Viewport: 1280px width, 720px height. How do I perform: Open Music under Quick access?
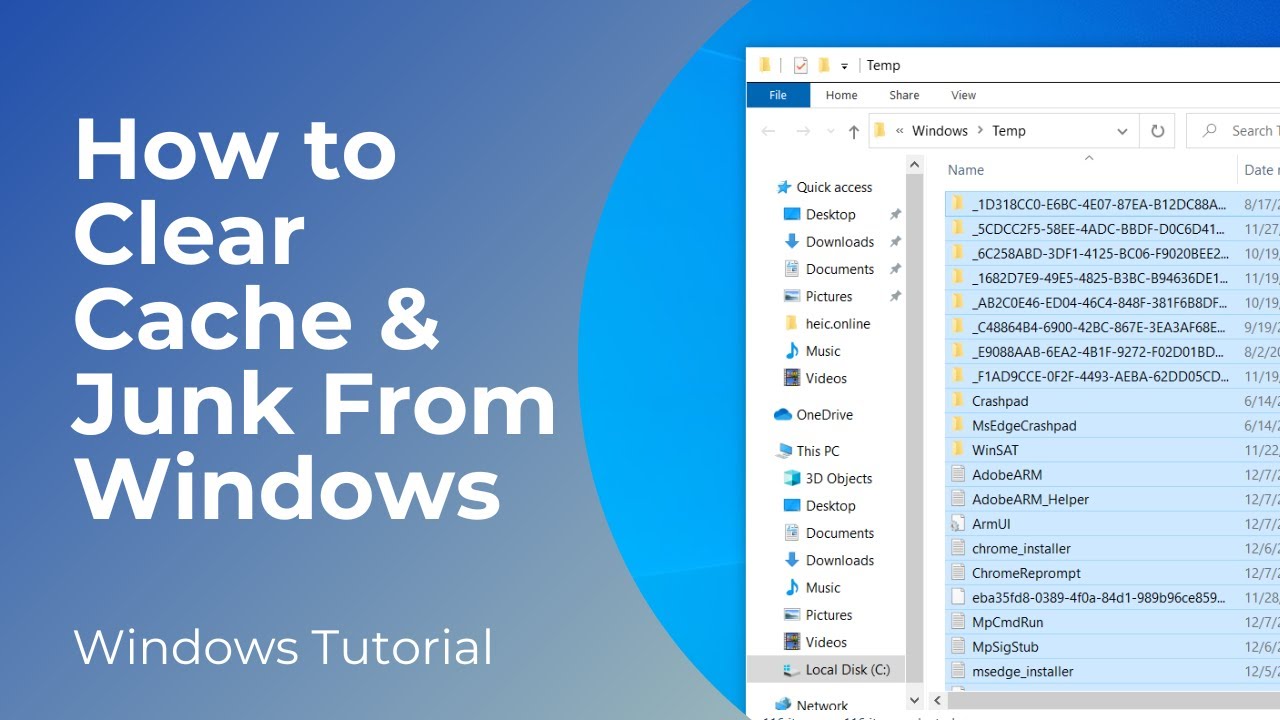[823, 351]
